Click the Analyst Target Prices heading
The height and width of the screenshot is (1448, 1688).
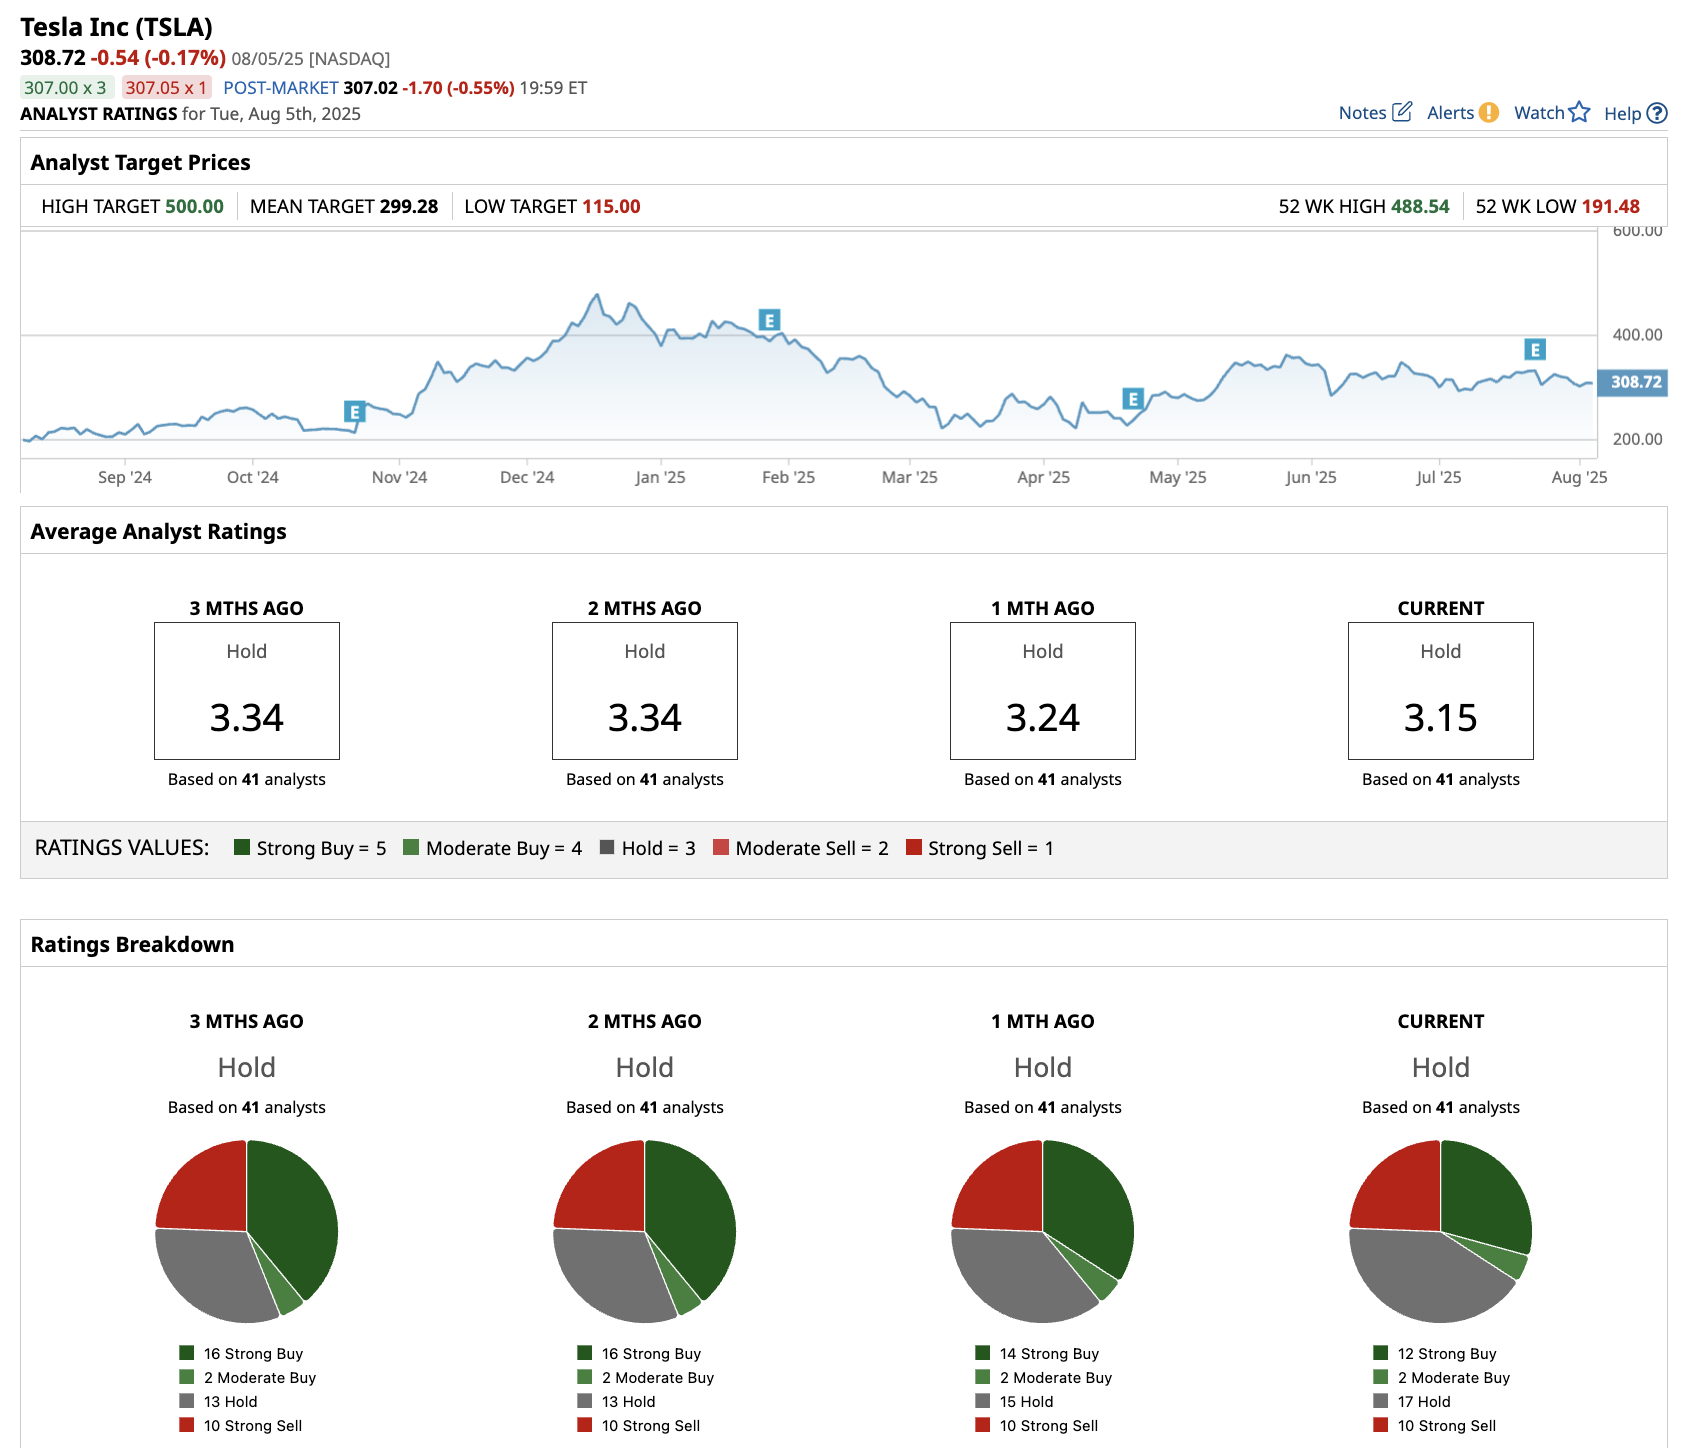pyautogui.click(x=140, y=162)
